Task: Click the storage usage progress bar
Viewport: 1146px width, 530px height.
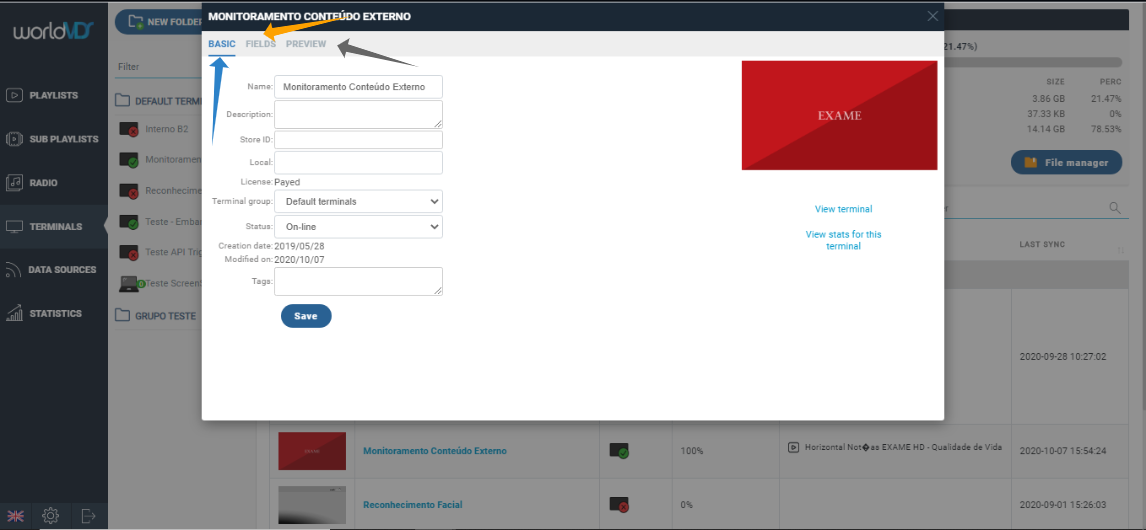Action: (x=1032, y=62)
